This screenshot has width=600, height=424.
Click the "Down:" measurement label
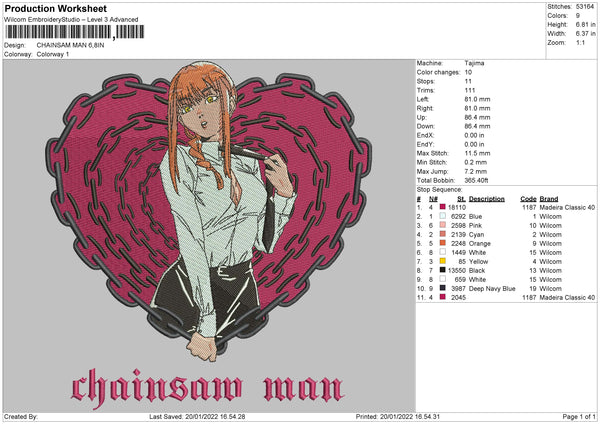click(426, 126)
